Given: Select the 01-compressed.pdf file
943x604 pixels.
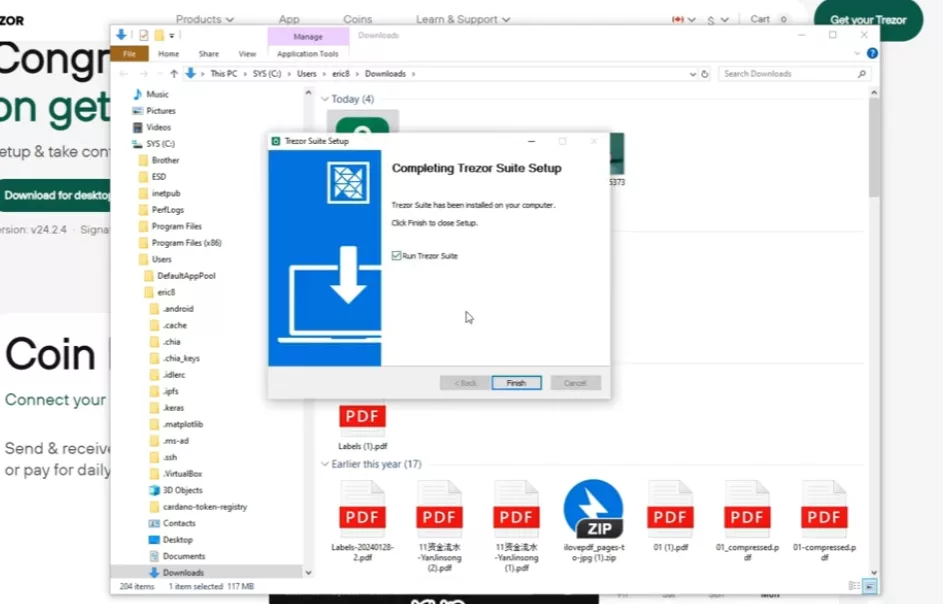Looking at the screenshot, I should coord(824,522).
